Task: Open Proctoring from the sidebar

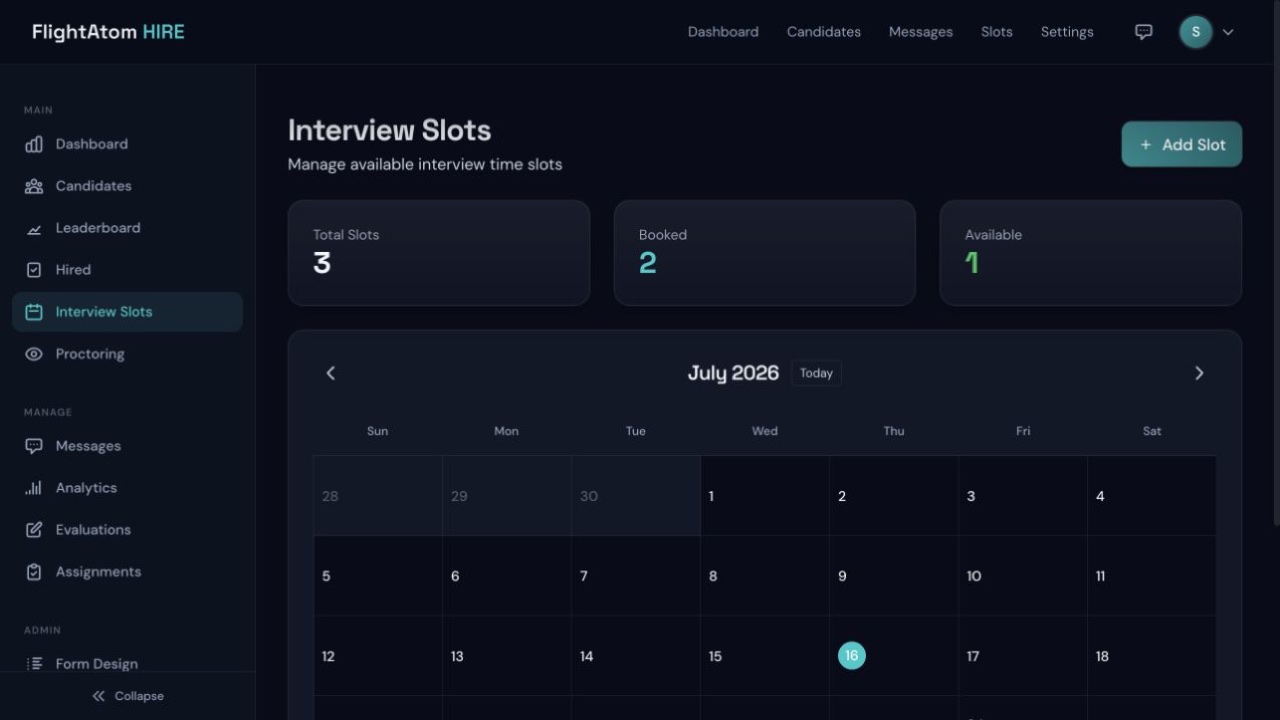Action: click(x=127, y=354)
